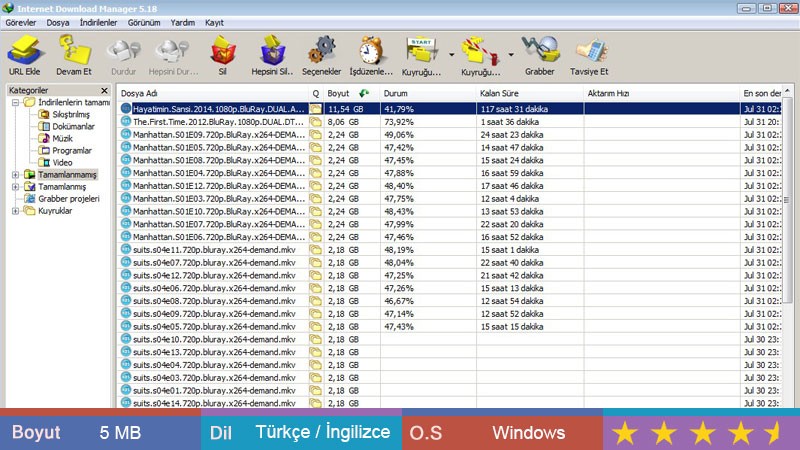Click the URL Ekle toolbar icon
The width and height of the screenshot is (800, 450).
coord(24,51)
